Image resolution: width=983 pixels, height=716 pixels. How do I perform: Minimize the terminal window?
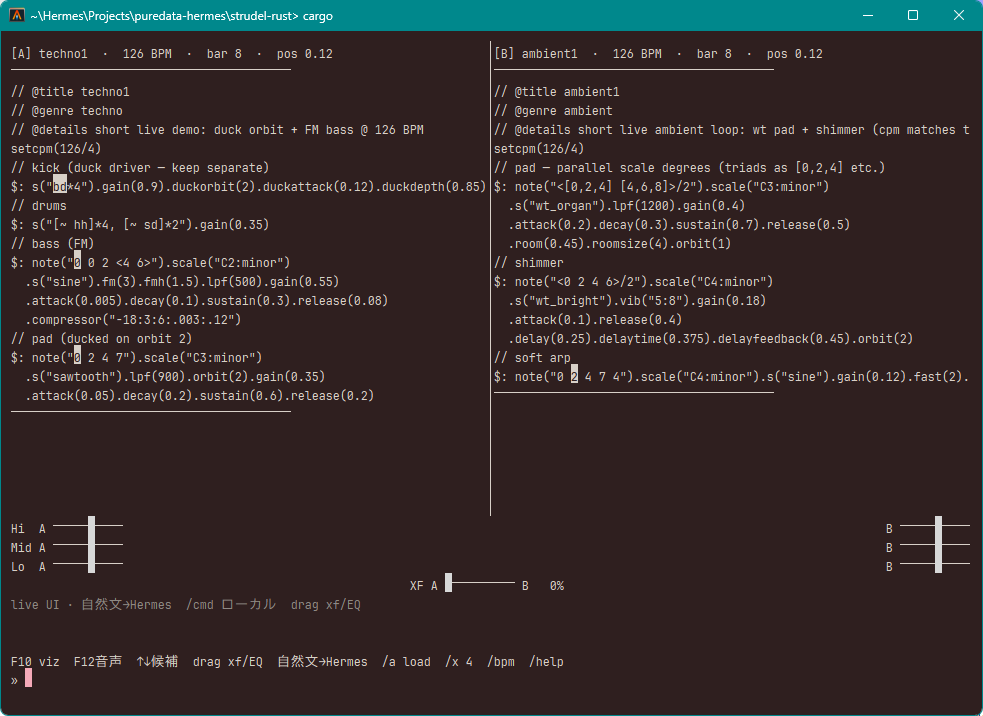click(868, 15)
